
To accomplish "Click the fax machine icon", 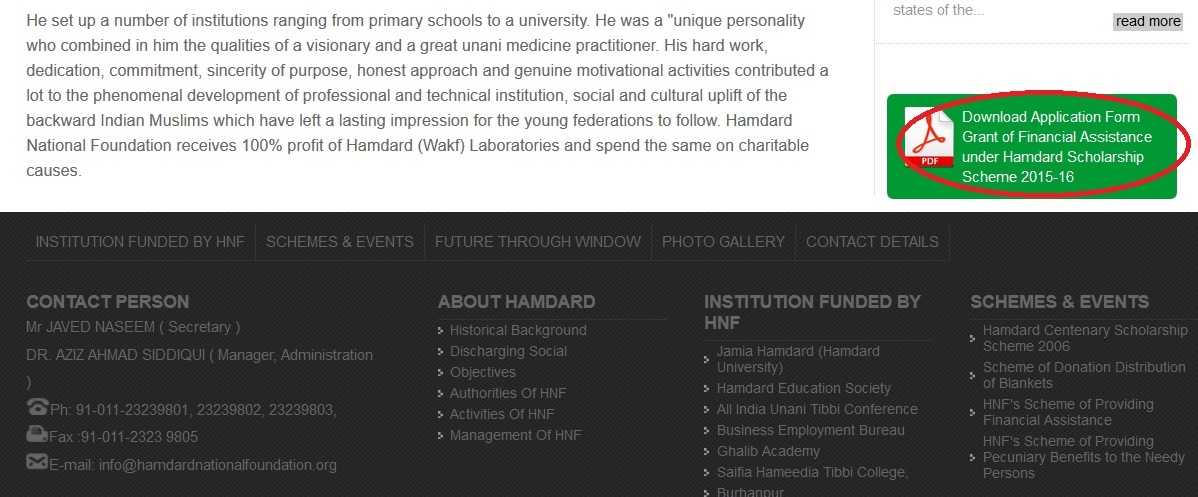I will [x=37, y=434].
